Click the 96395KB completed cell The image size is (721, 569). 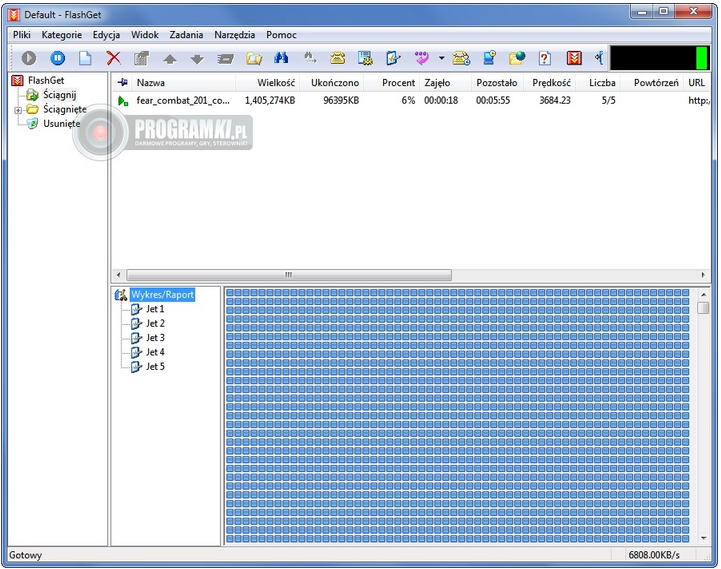pyautogui.click(x=341, y=101)
